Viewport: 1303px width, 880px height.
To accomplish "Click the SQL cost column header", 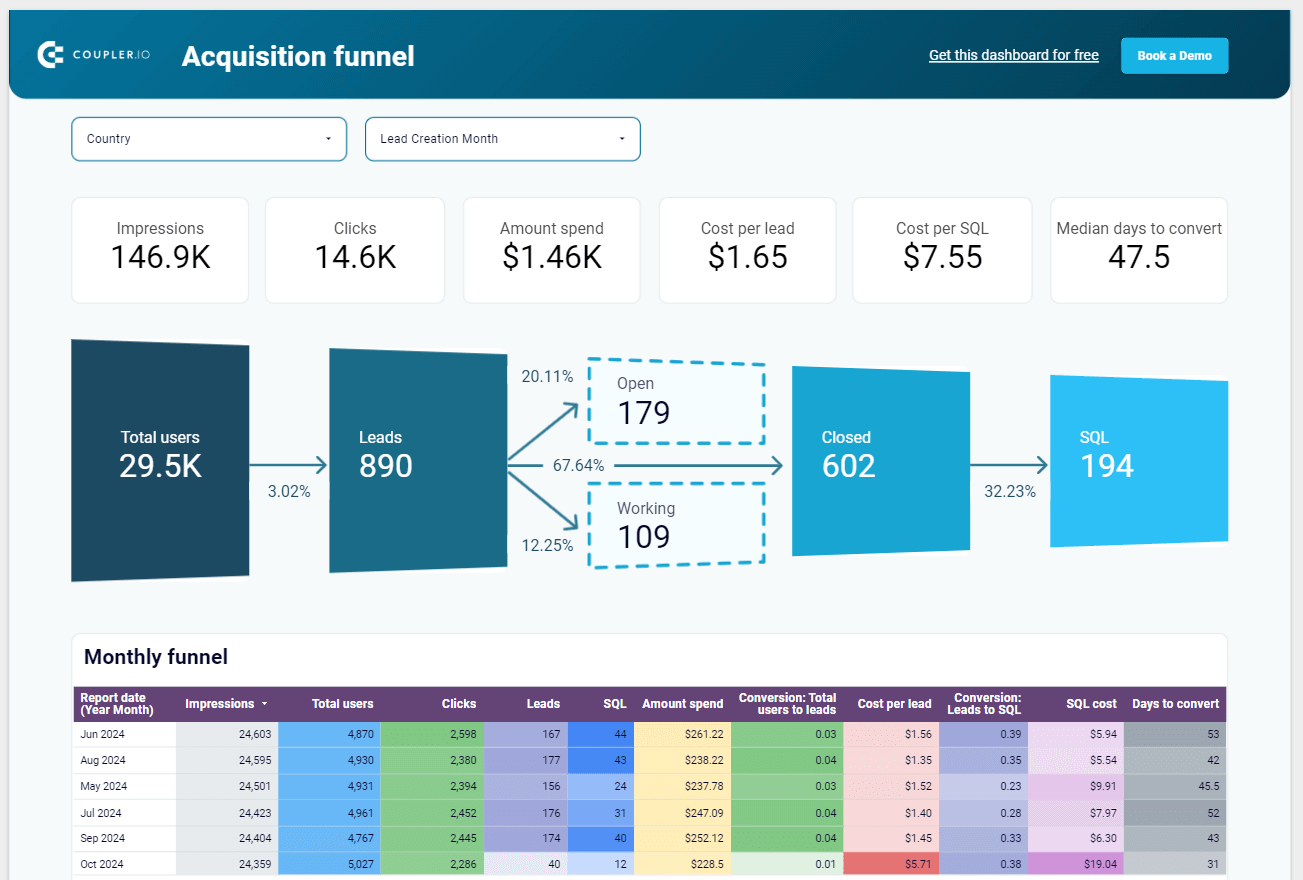I will [x=1091, y=704].
